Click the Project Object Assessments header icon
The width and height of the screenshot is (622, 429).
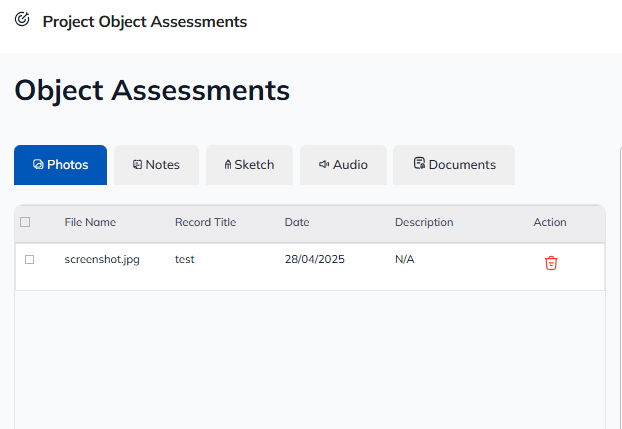pos(22,20)
